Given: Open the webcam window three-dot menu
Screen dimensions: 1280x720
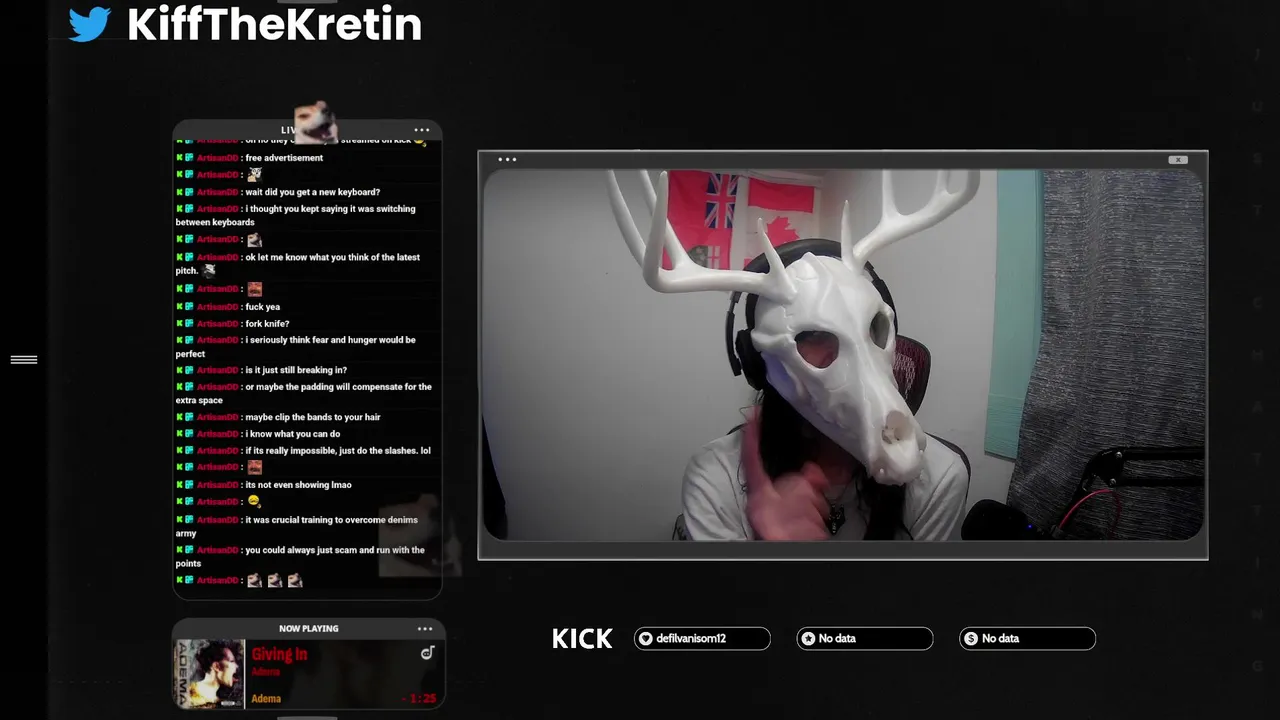Looking at the screenshot, I should click(x=507, y=159).
